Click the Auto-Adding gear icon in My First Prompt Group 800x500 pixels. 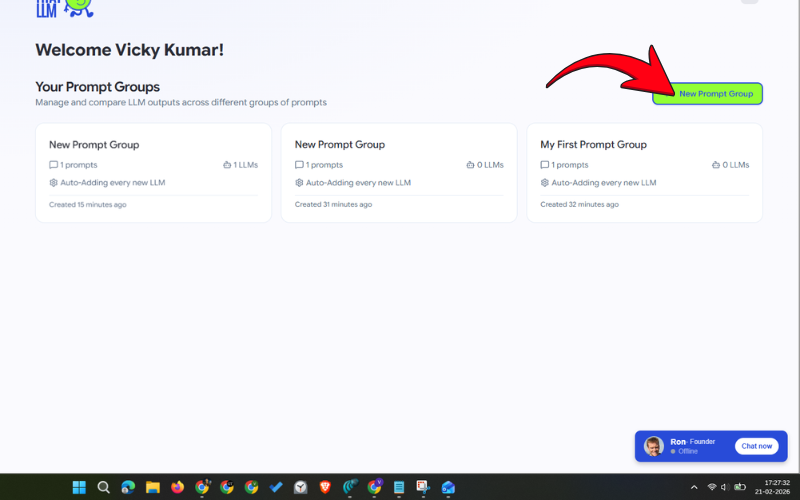[545, 183]
